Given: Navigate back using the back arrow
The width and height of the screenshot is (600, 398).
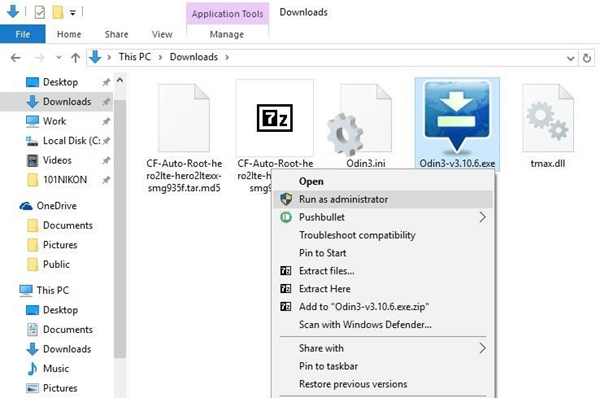Looking at the screenshot, I should click(16, 58).
